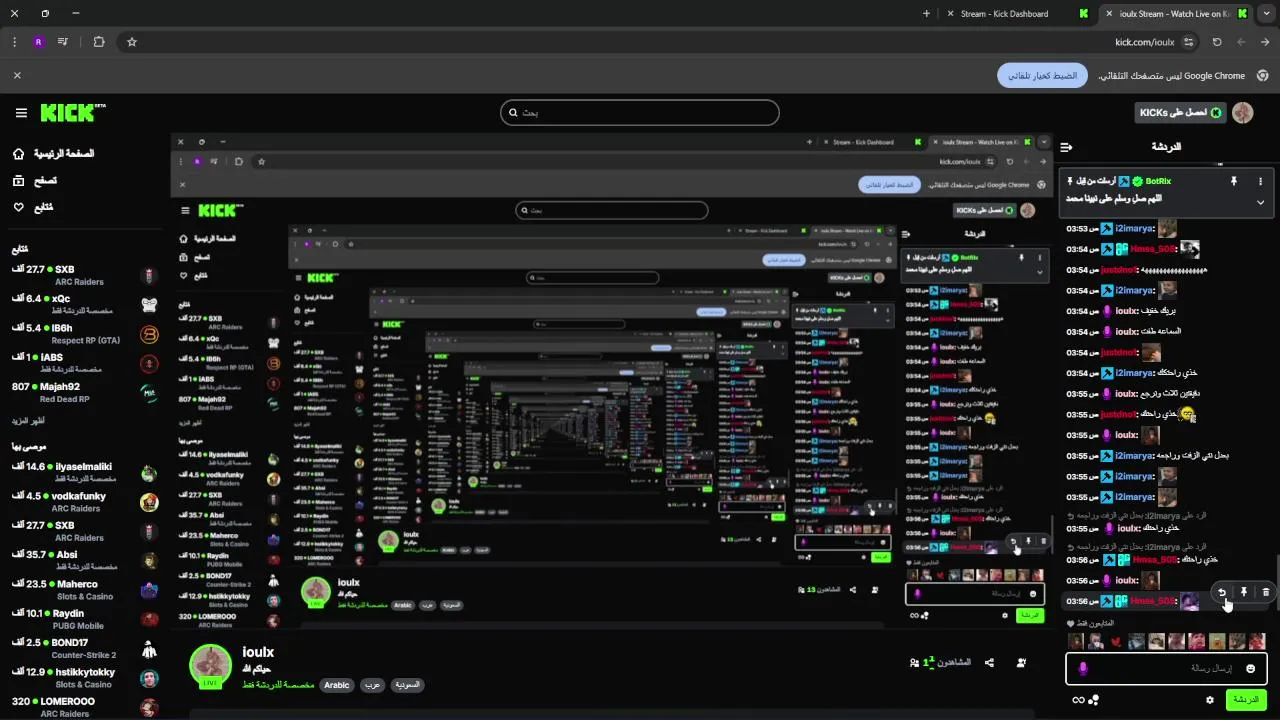Open iiyaselmaliki recommended channel

[x=84, y=472]
